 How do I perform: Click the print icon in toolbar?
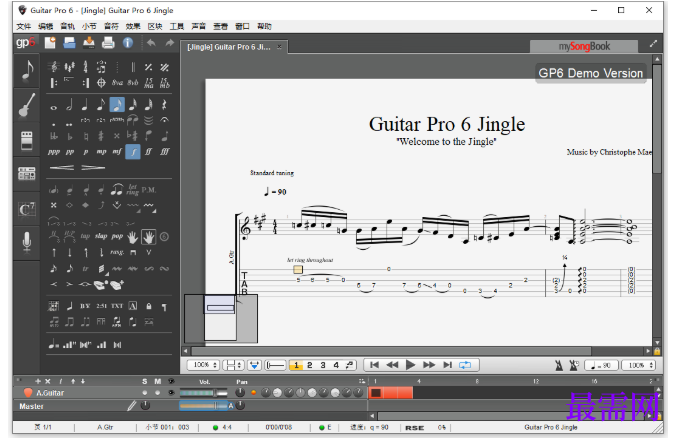[x=108, y=43]
